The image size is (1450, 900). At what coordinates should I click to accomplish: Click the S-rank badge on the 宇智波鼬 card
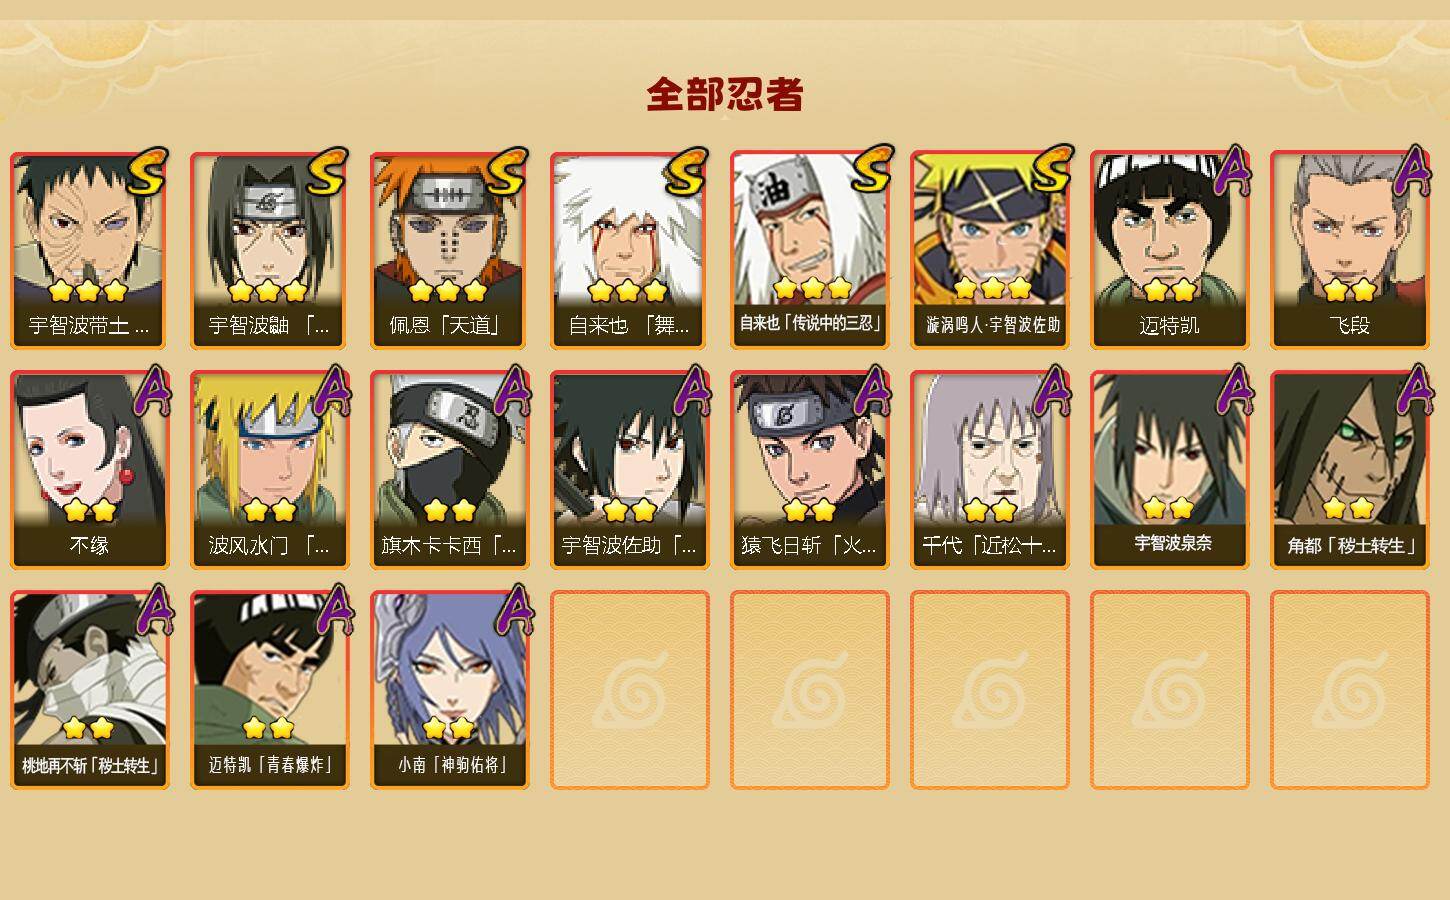tap(328, 172)
